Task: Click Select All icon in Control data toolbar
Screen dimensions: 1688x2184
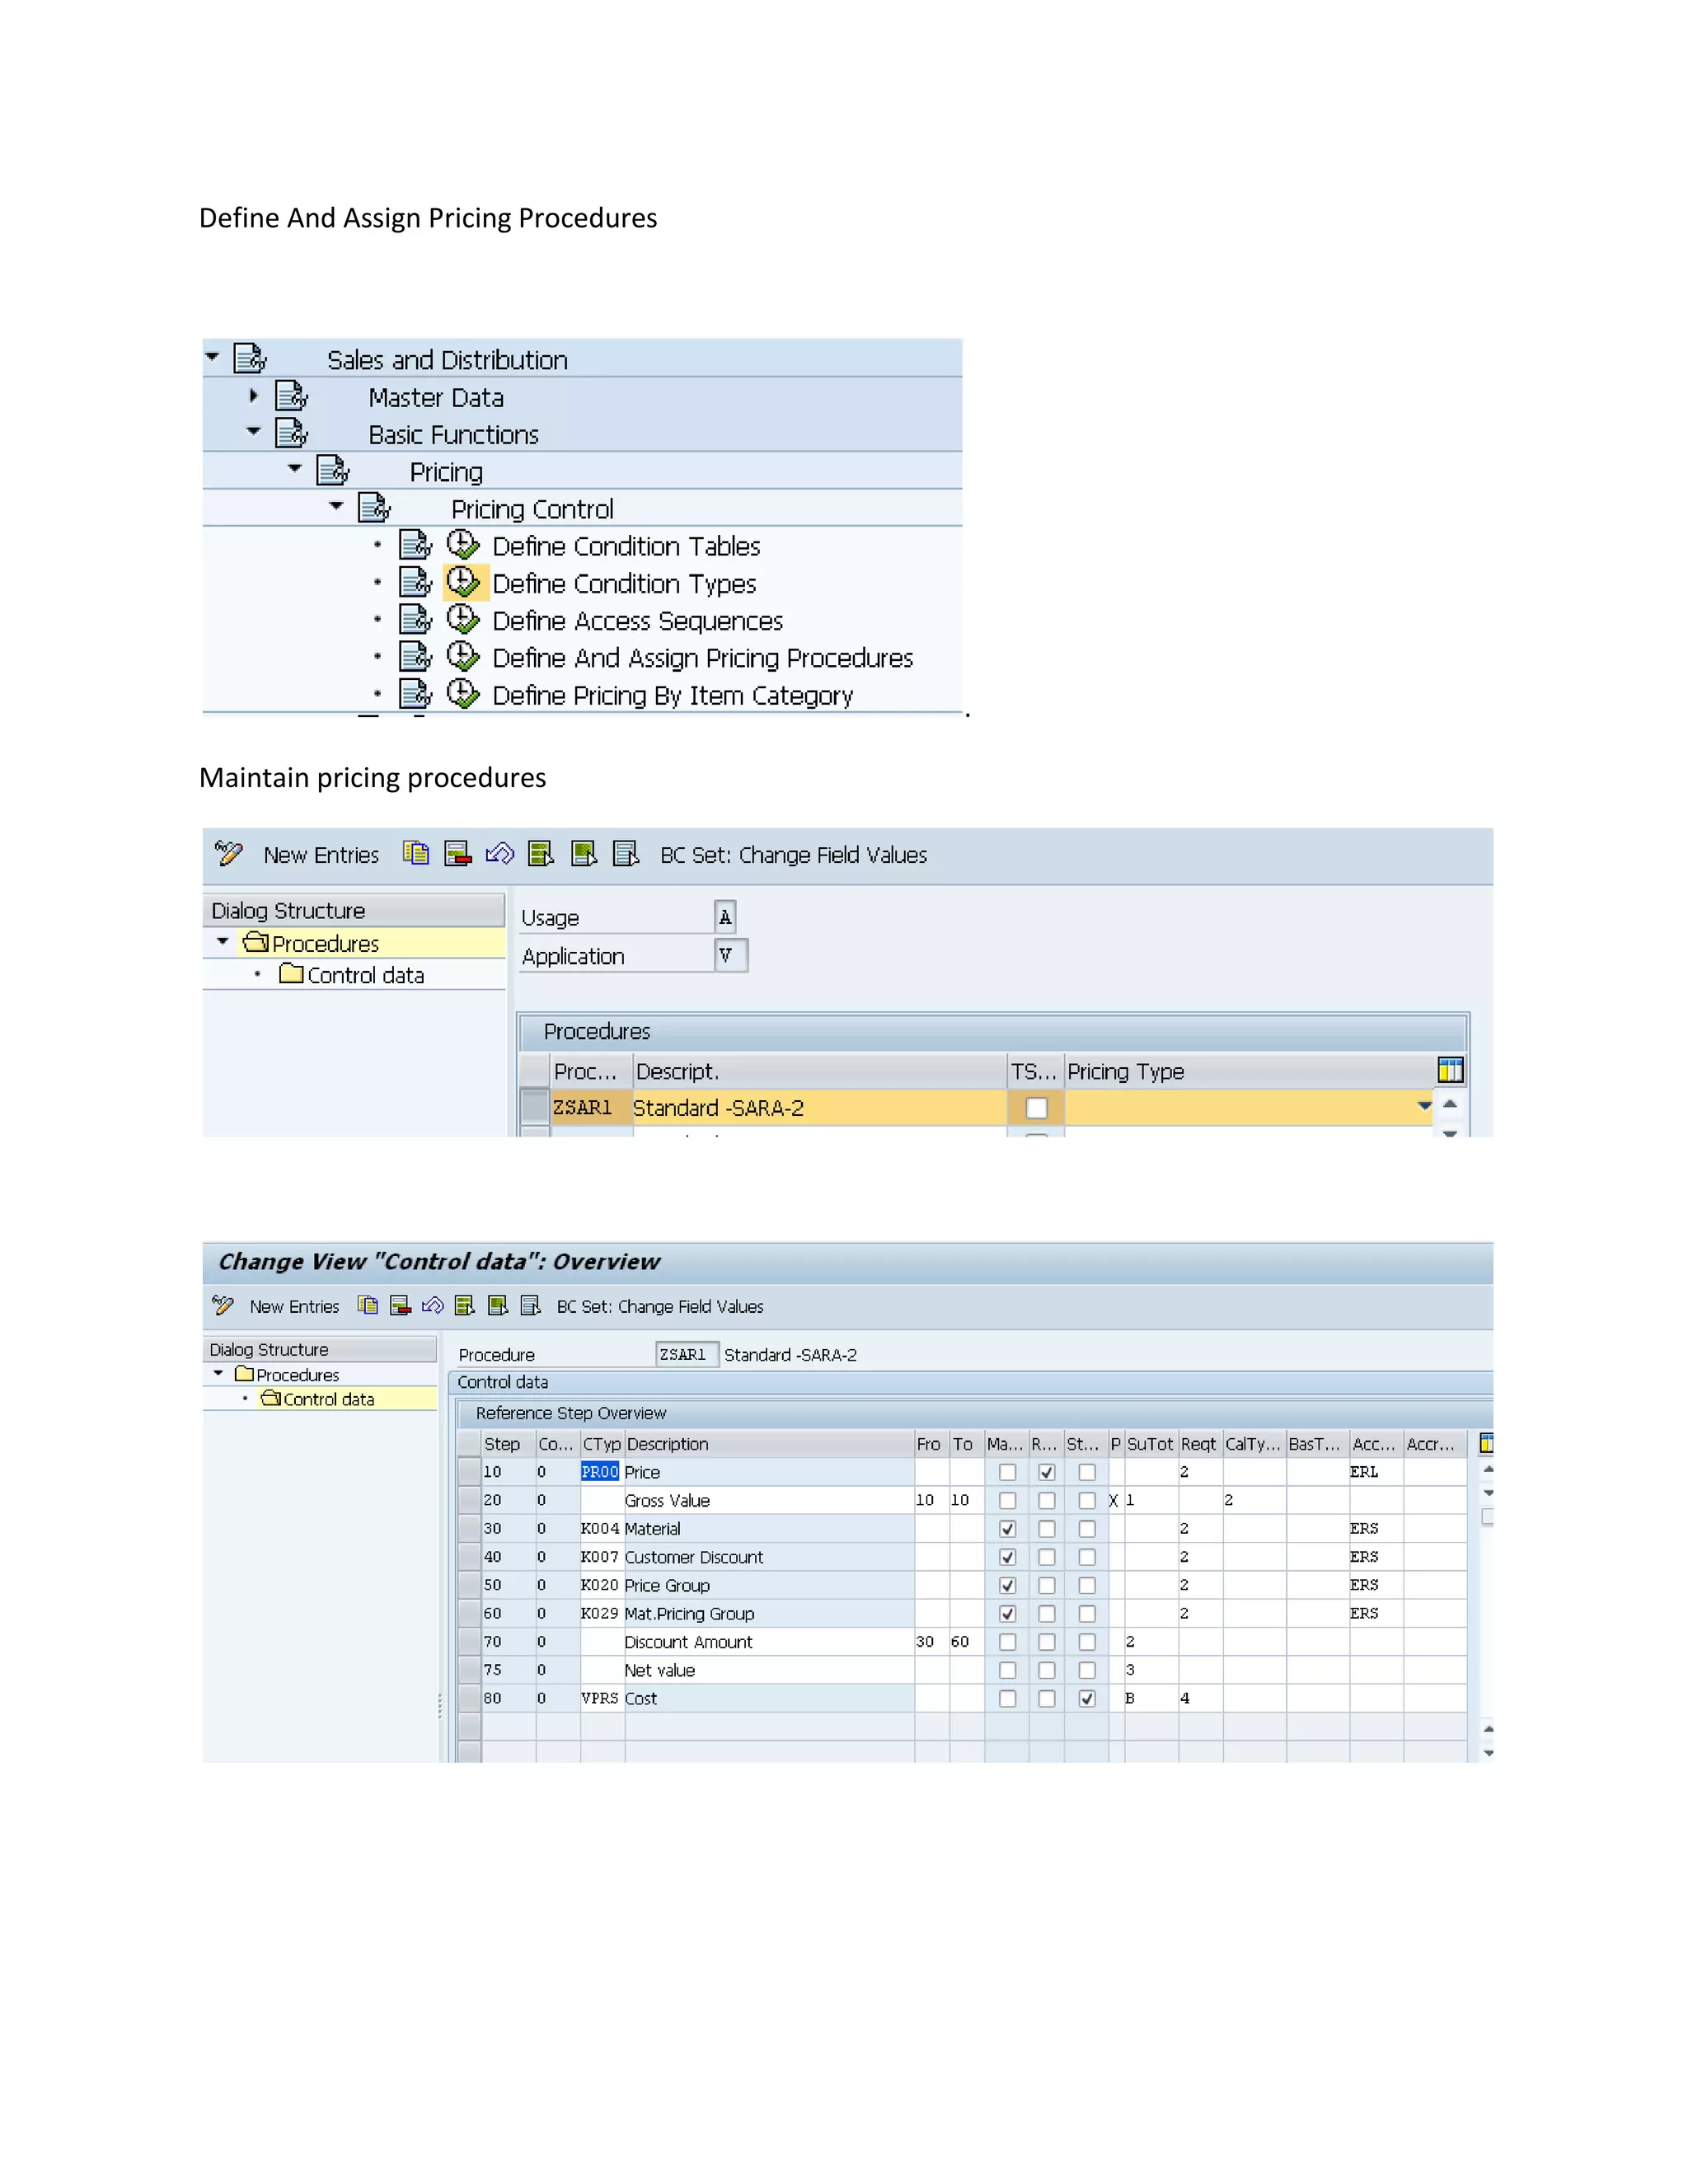Action: pos(465,1305)
